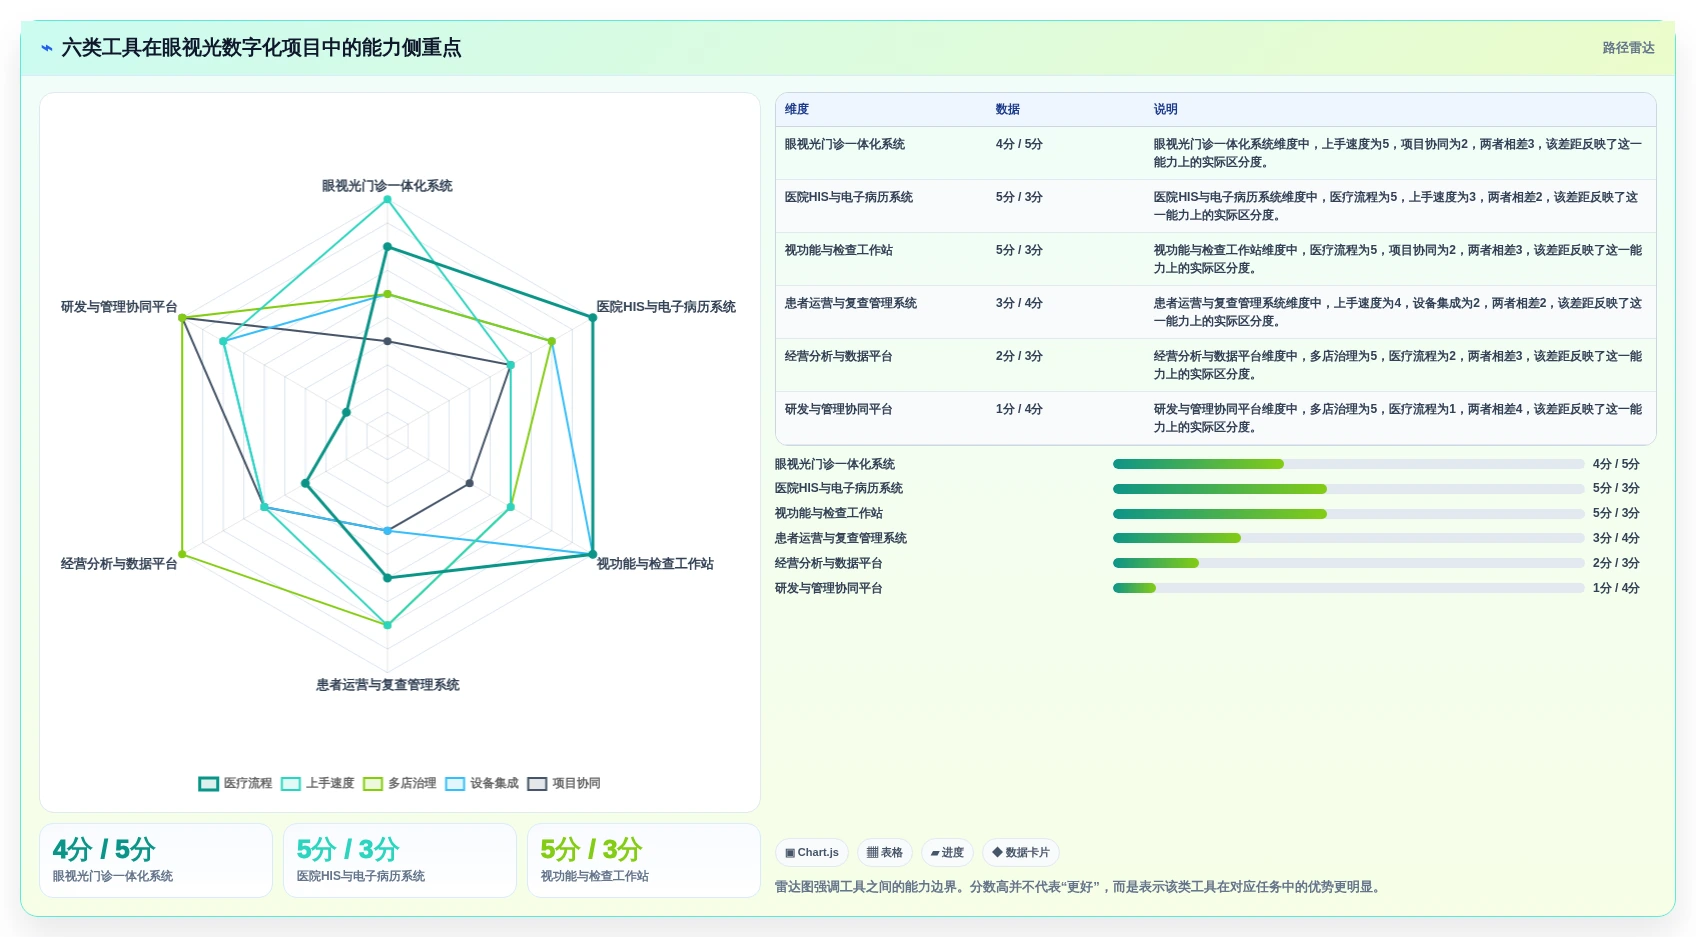Toggle the 项目协同 legend series
This screenshot has width=1696, height=937.
pos(564,783)
